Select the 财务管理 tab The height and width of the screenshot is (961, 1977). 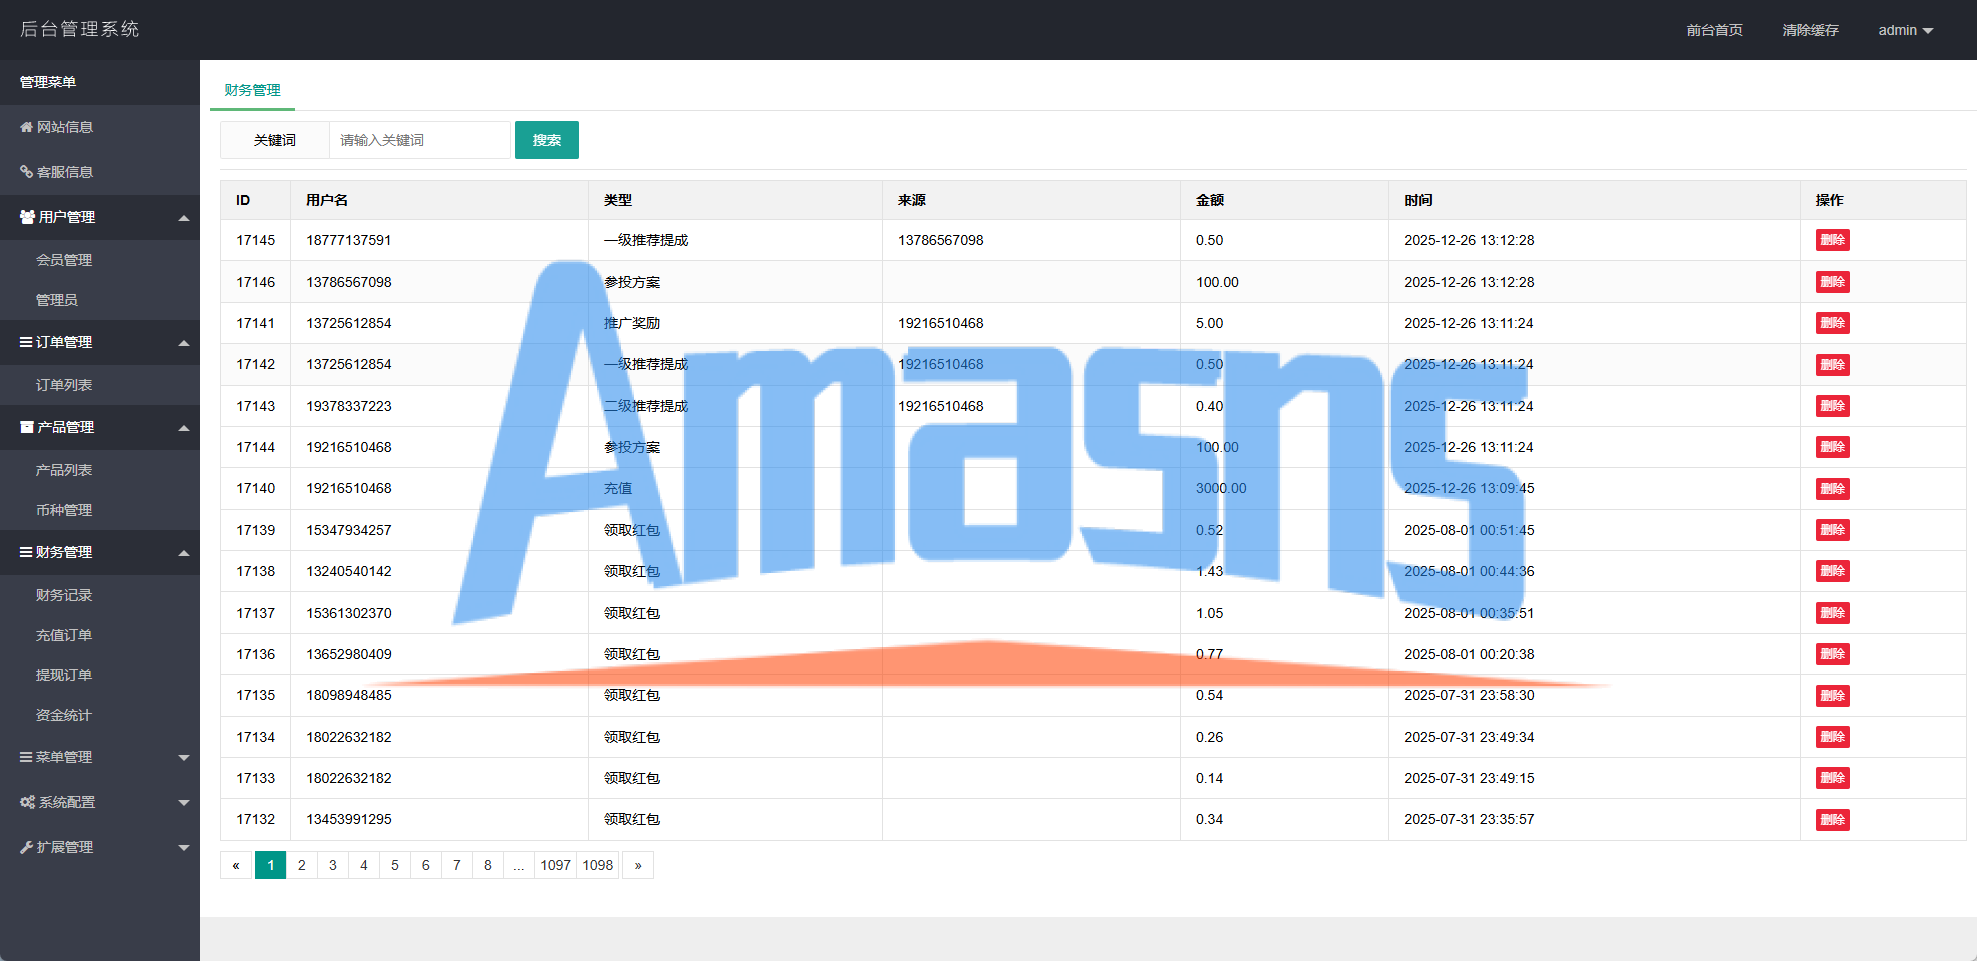(252, 90)
